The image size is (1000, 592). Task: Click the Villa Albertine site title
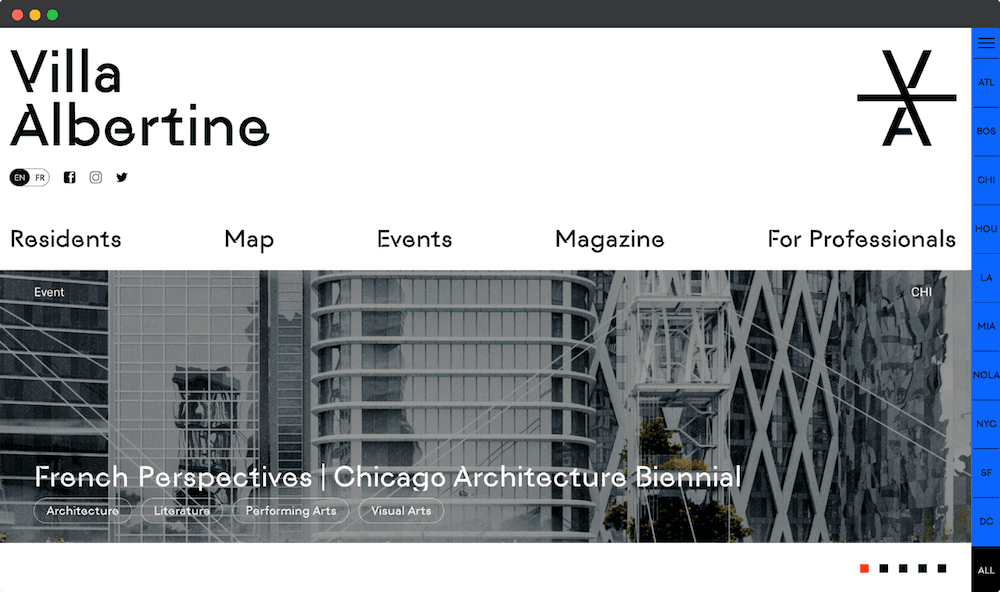[x=140, y=99]
